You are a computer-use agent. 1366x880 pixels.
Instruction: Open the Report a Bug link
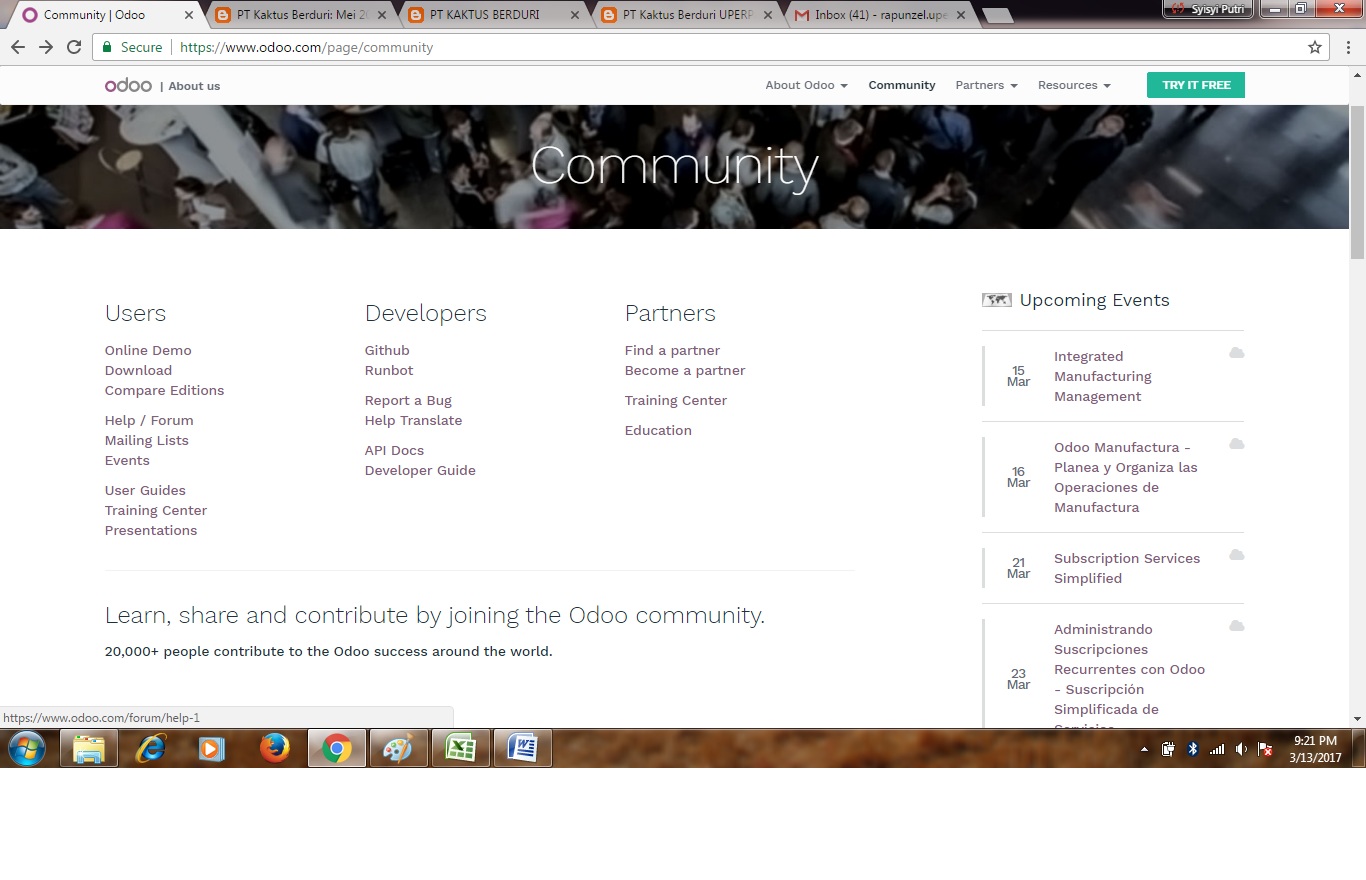[x=408, y=400]
